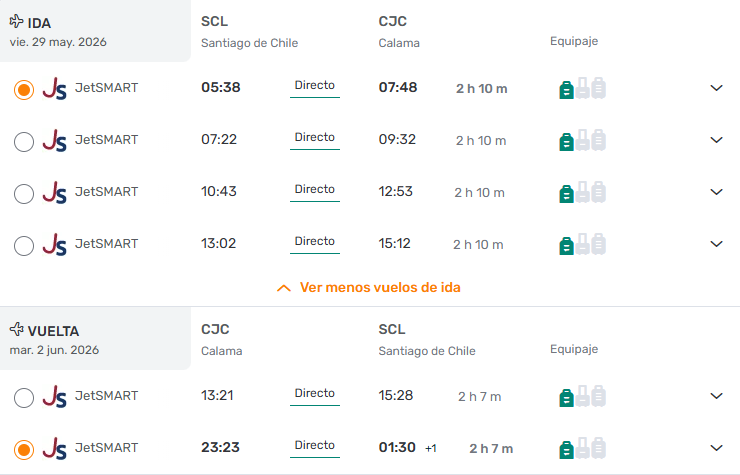
Task: Click 'Directo' label on 07:22 flight
Action: [x=315, y=137]
